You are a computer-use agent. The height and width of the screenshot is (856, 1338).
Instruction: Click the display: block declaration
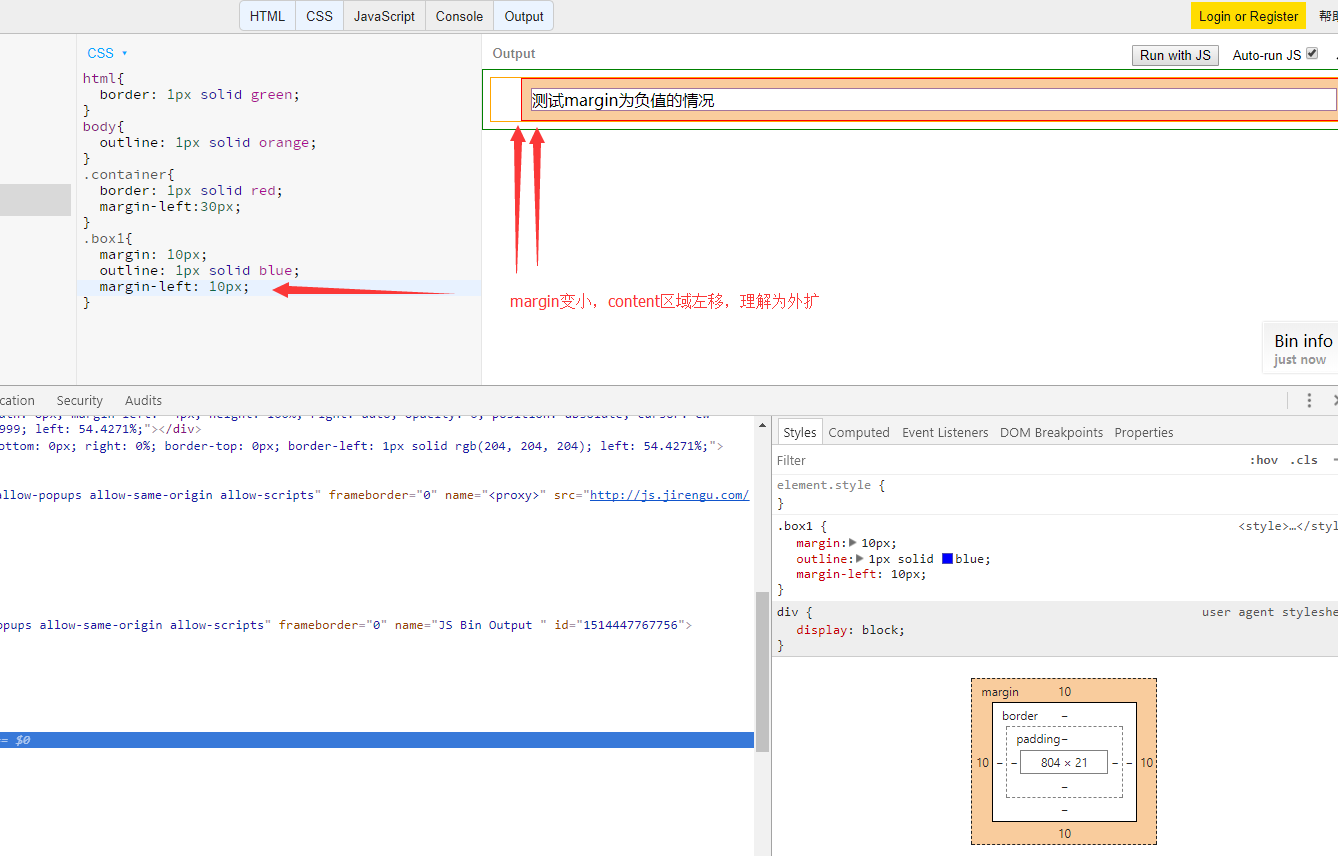pos(850,630)
